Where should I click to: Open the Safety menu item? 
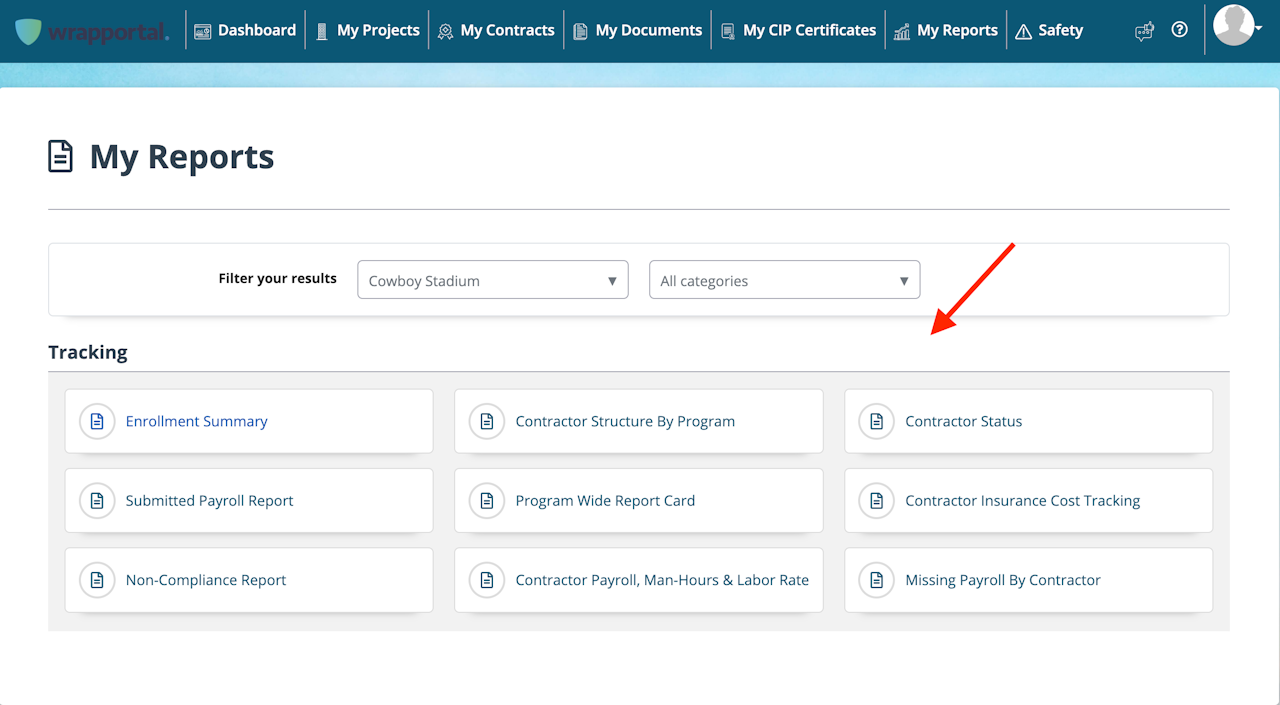[x=1049, y=31]
